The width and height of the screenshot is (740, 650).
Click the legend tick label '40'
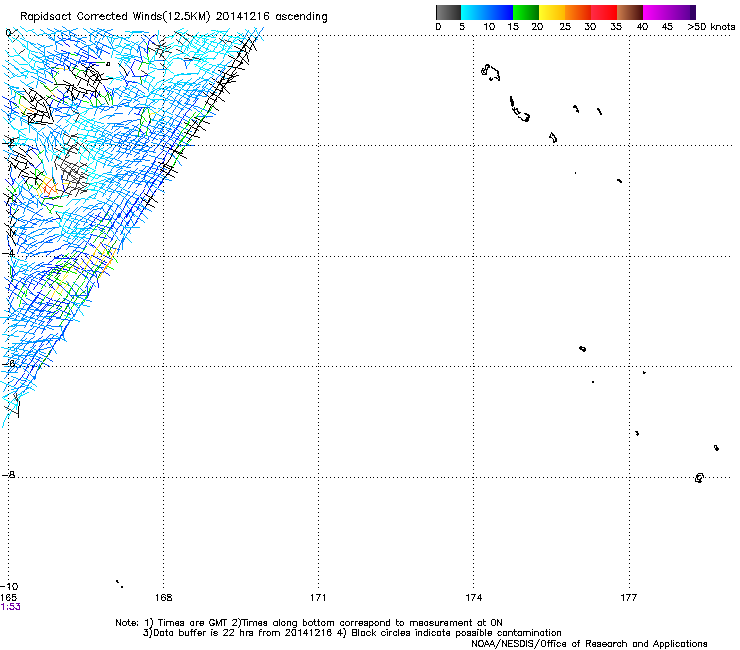(642, 27)
